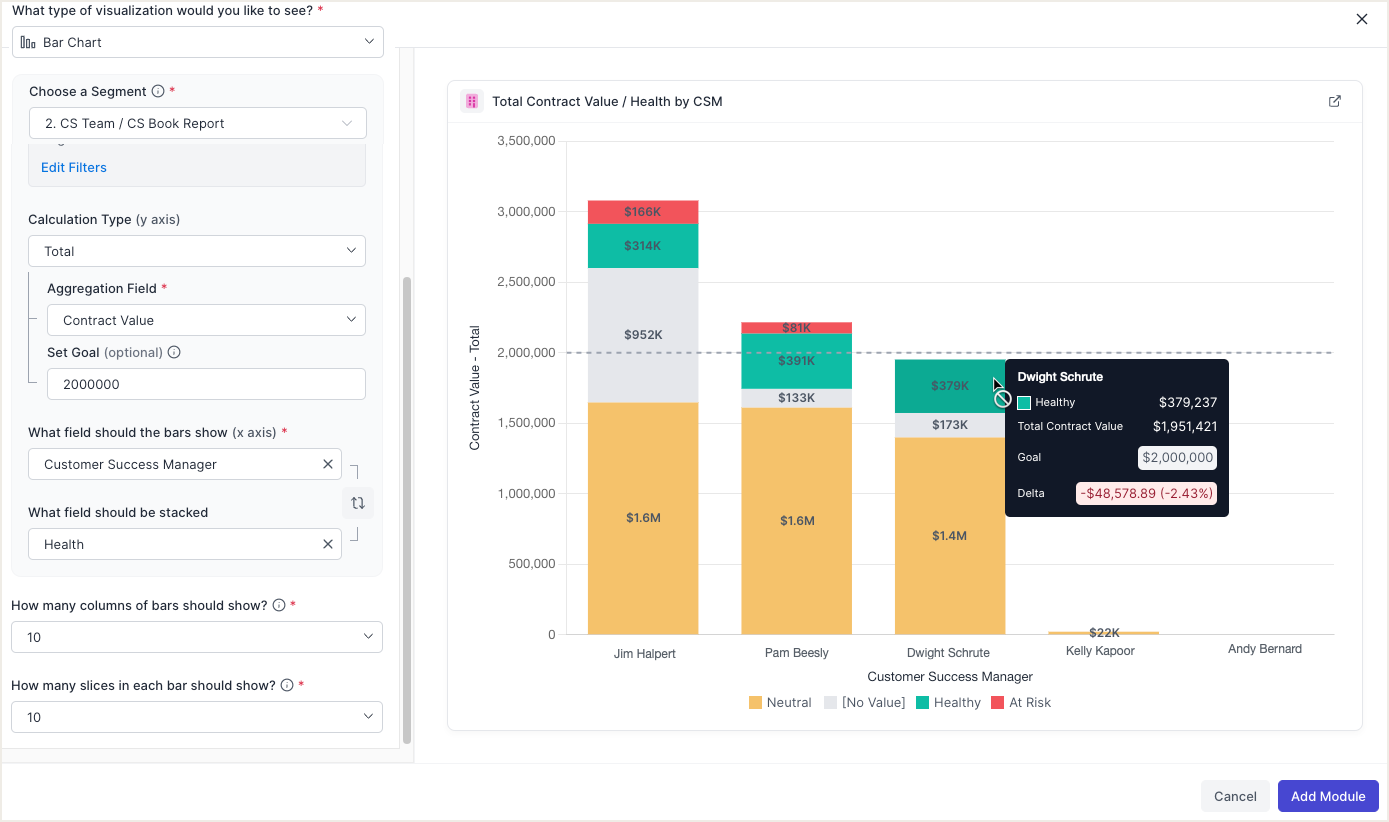The height and width of the screenshot is (822, 1389).
Task: Toggle Healthy series in chart legend
Action: tap(948, 703)
